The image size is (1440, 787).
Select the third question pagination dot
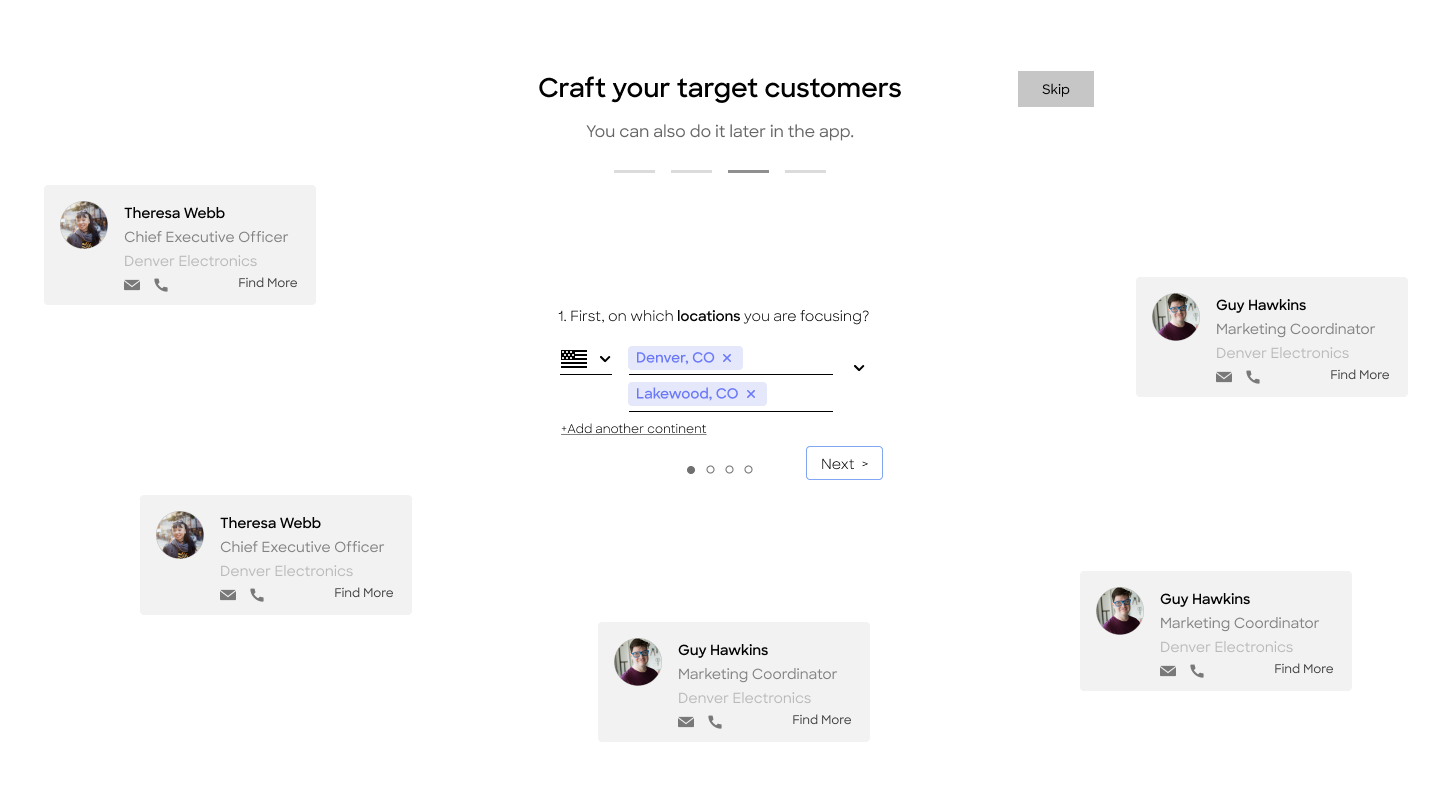729,469
